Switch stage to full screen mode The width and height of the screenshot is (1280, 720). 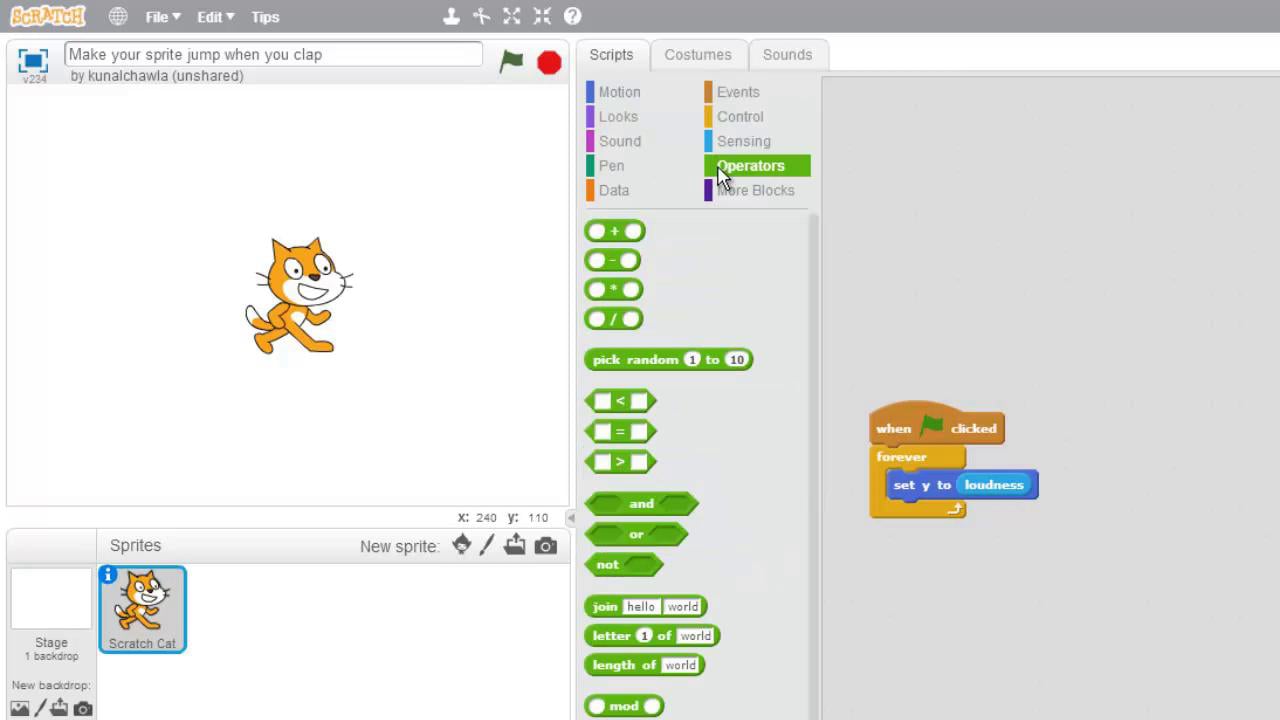pos(33,60)
